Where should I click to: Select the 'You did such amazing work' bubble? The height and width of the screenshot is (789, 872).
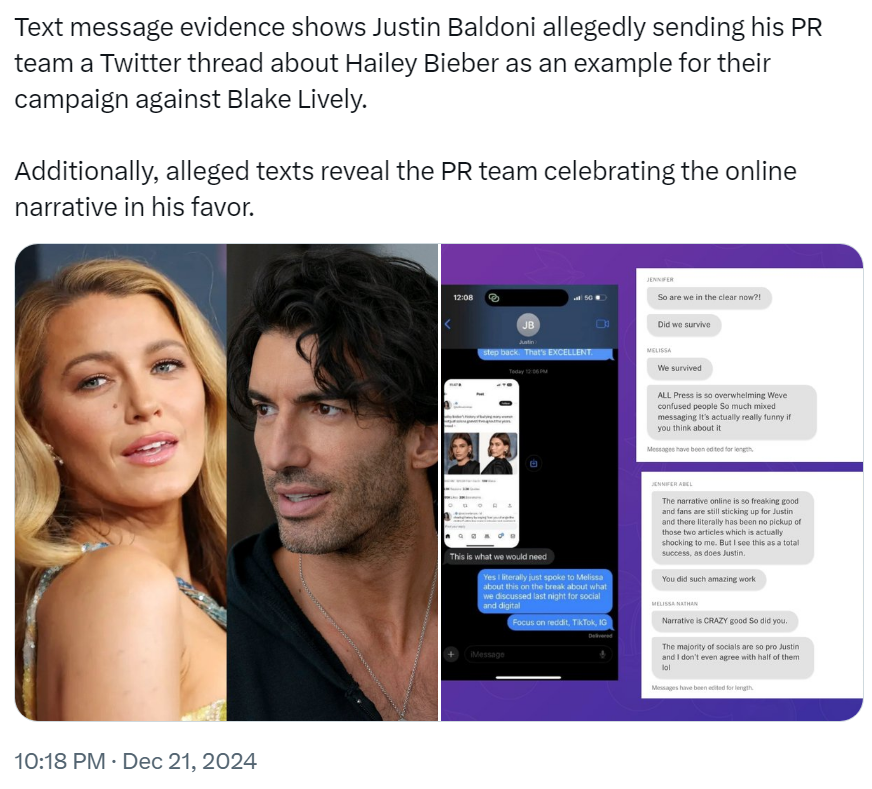[x=708, y=579]
